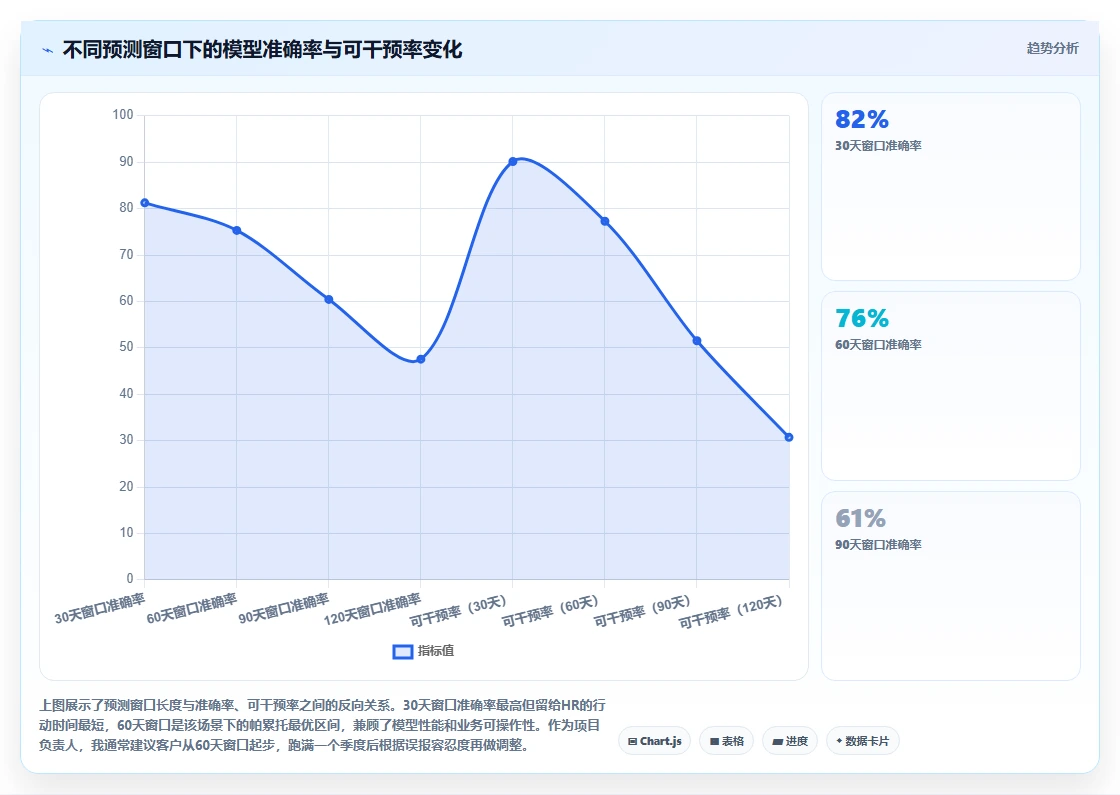Click the 指标值 legend label
The height and width of the screenshot is (795, 1120).
click(x=436, y=651)
